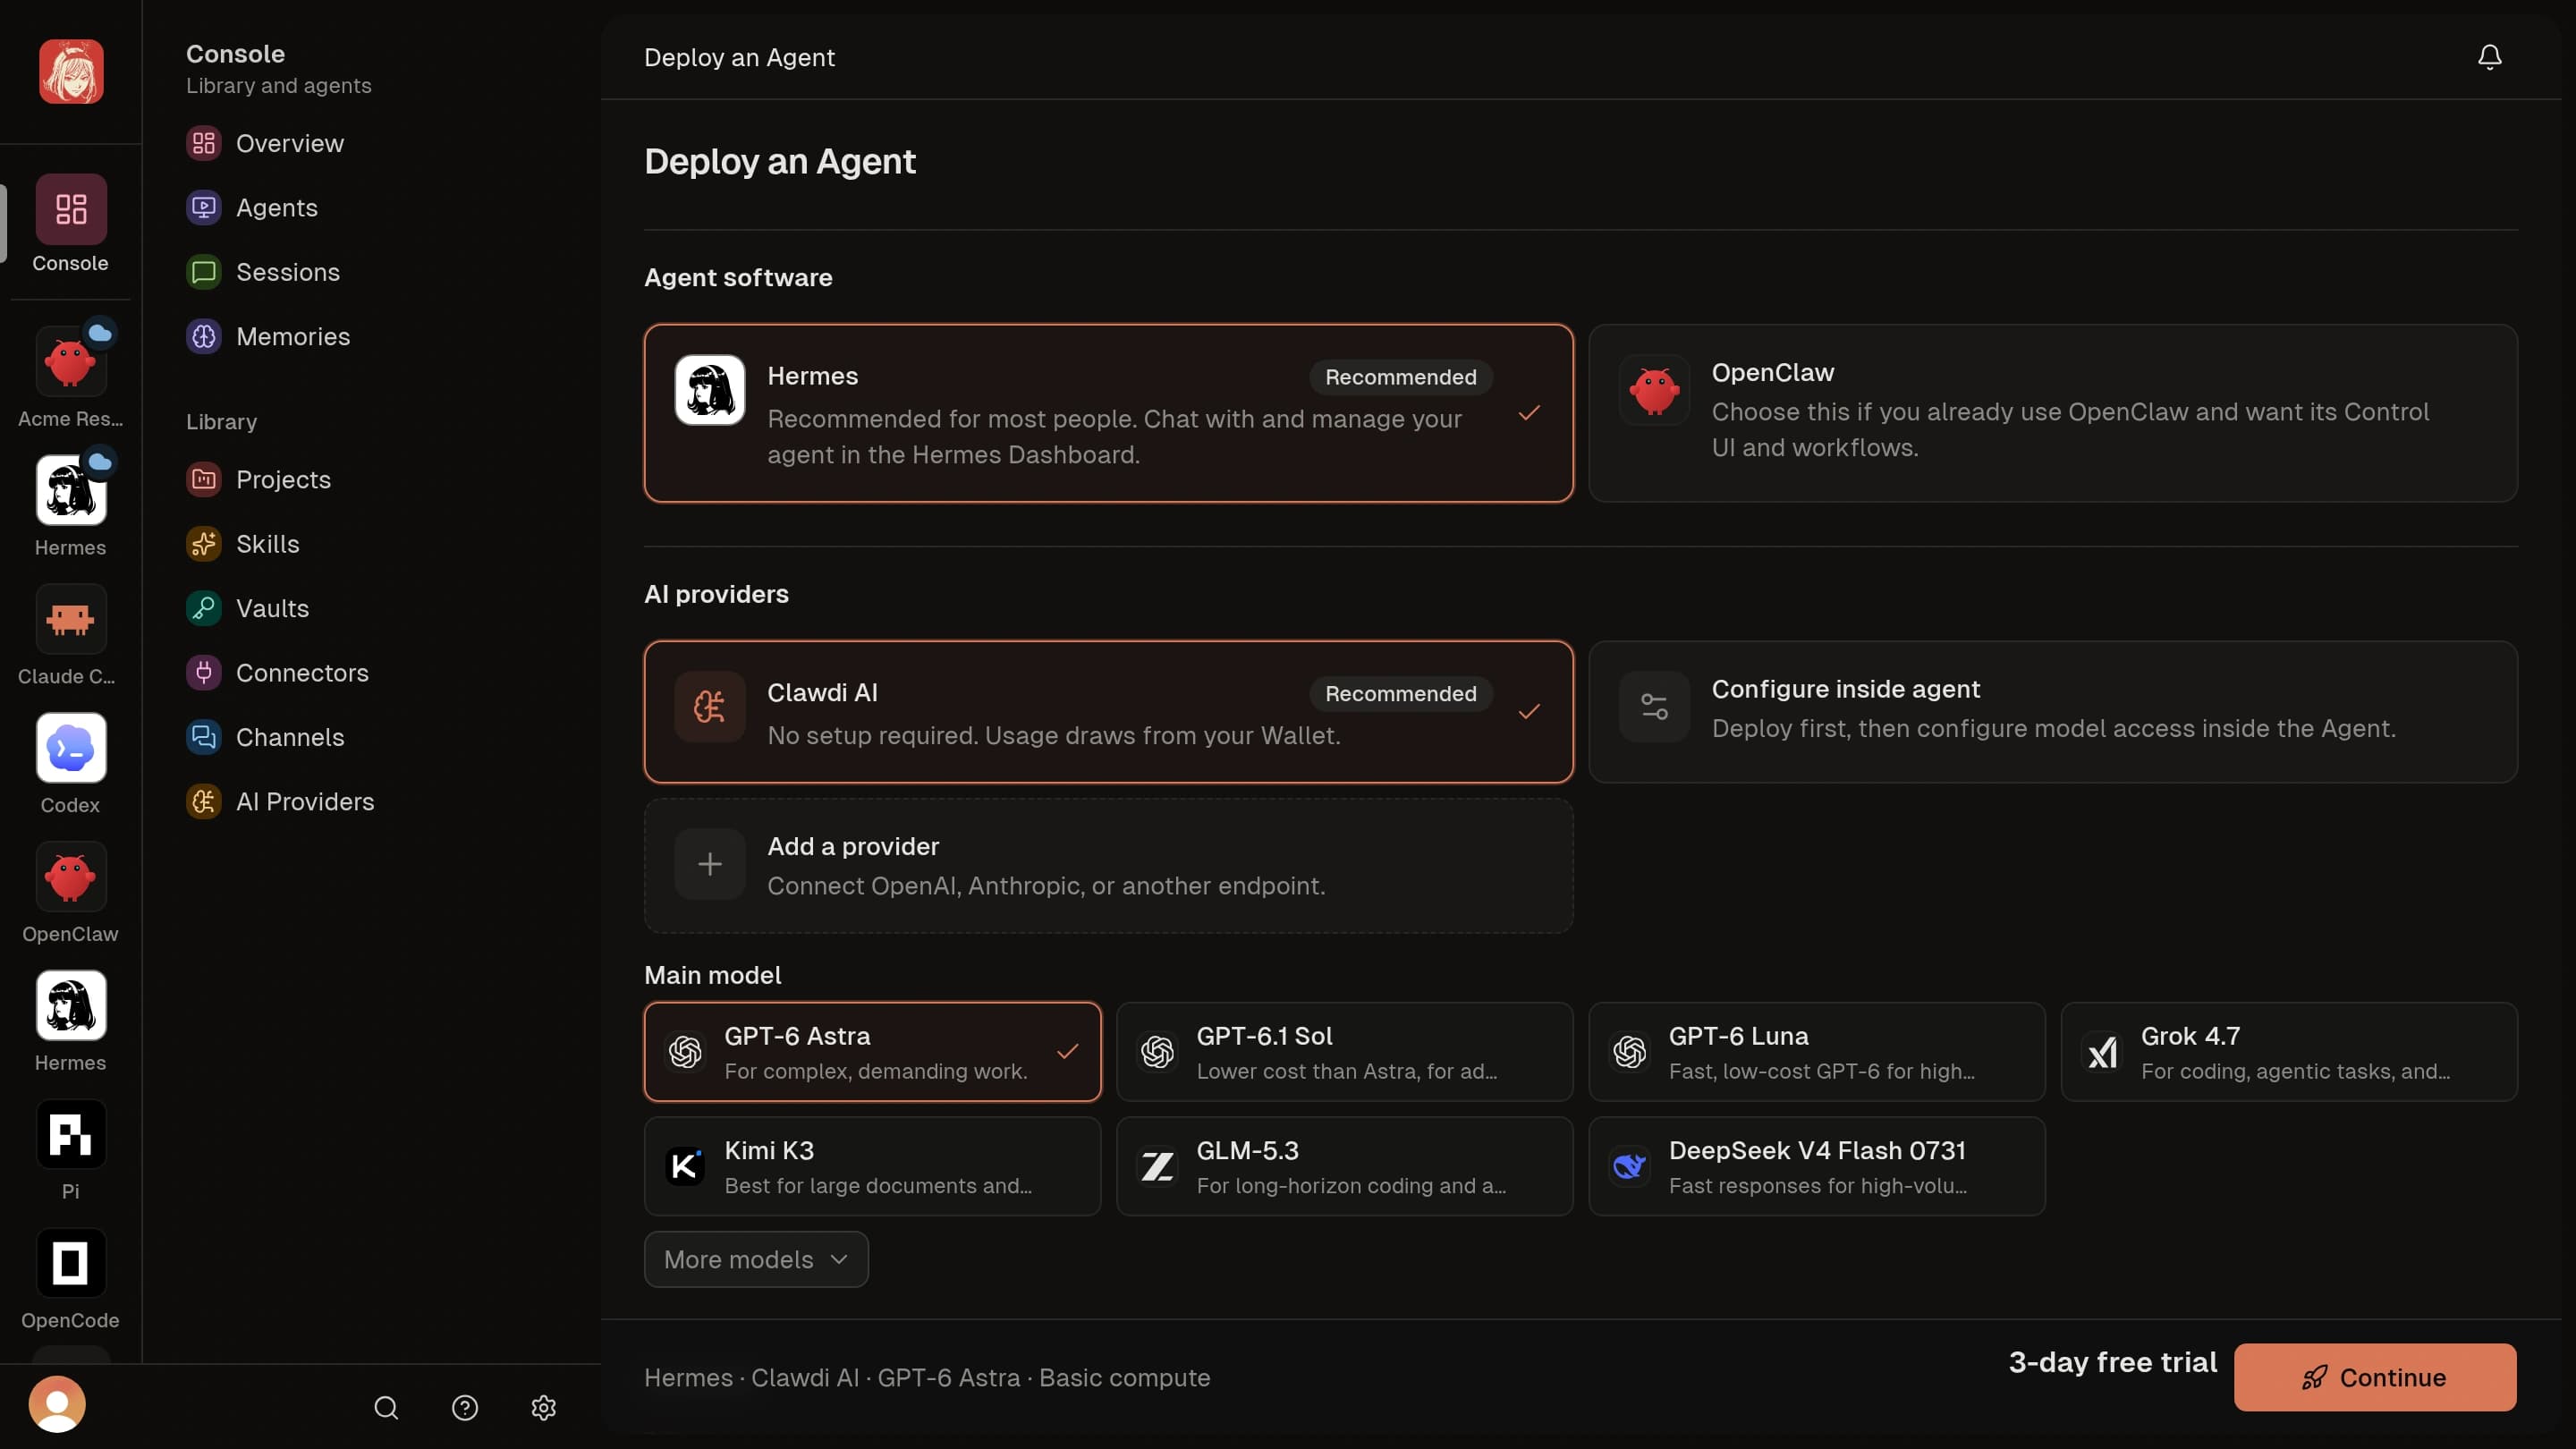Viewport: 2576px width, 1449px height.
Task: Click the Recommended badge on Hermes
Action: tap(1401, 377)
